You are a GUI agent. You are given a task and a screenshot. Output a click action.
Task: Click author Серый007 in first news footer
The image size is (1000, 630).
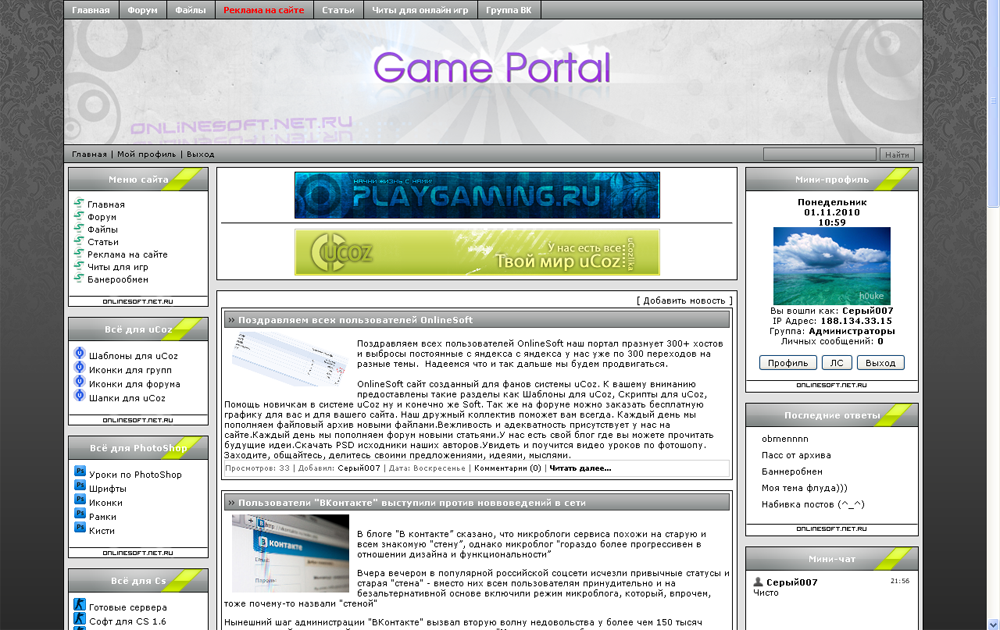(x=358, y=468)
